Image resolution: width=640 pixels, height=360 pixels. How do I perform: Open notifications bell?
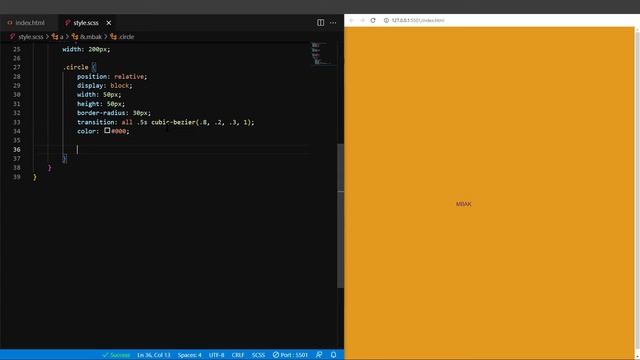click(333, 355)
